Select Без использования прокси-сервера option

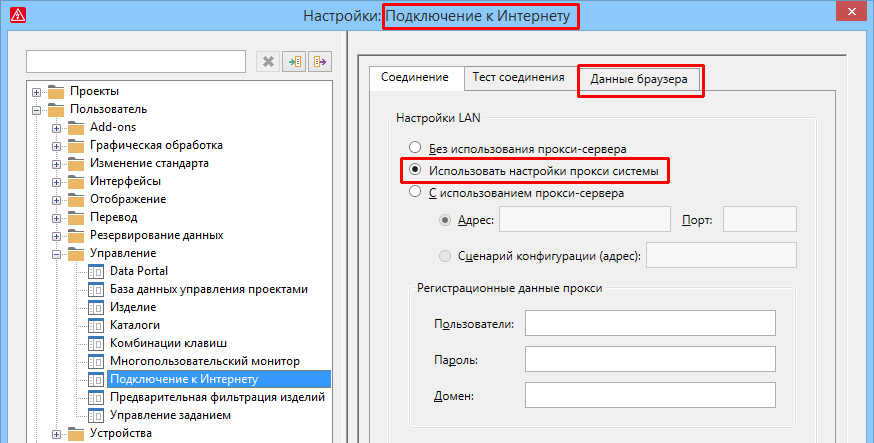tap(414, 147)
